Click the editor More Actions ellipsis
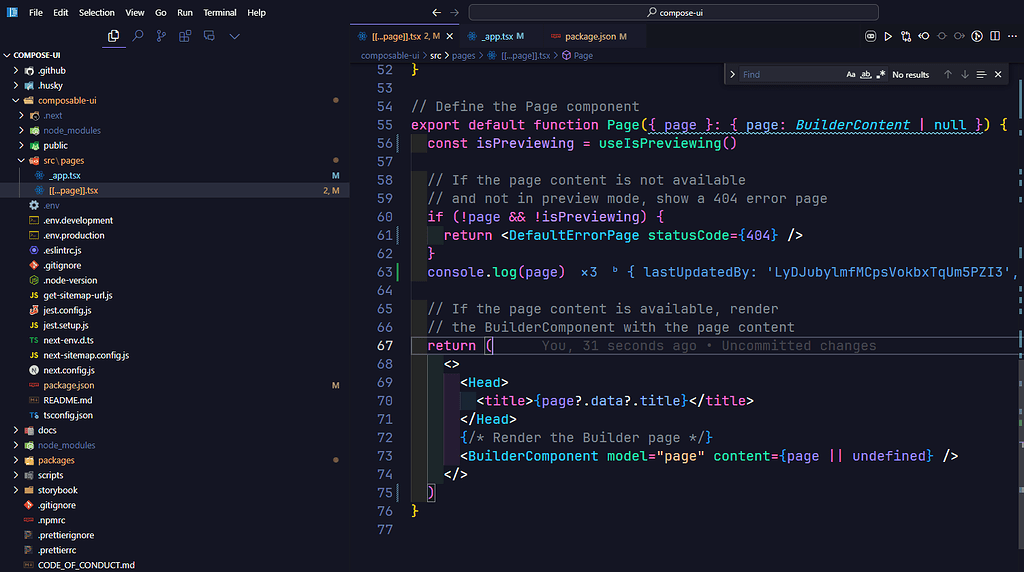This screenshot has width=1024, height=572. tap(1012, 37)
